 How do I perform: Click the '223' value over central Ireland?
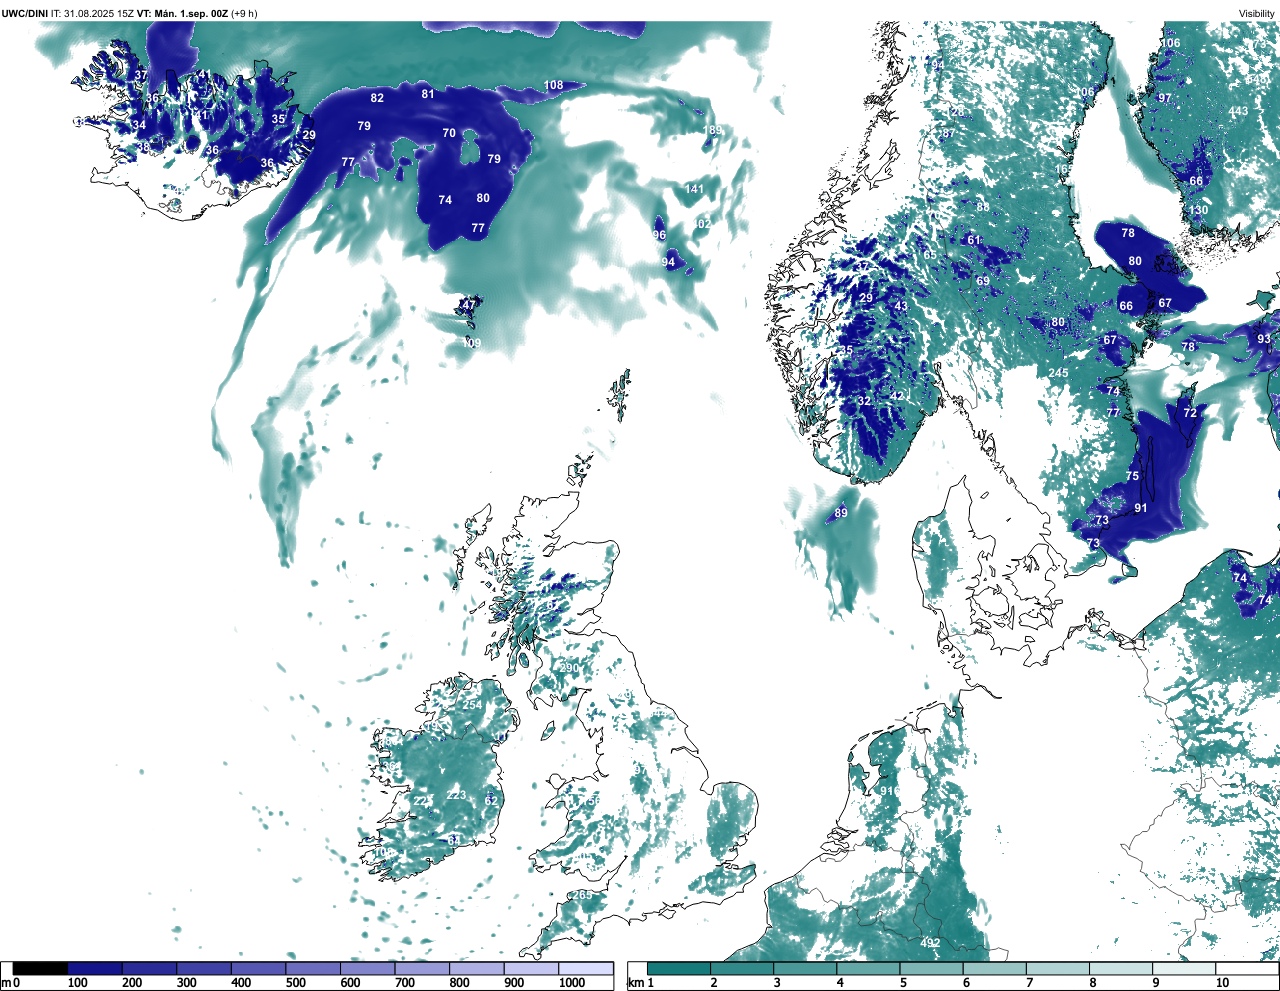tap(456, 795)
